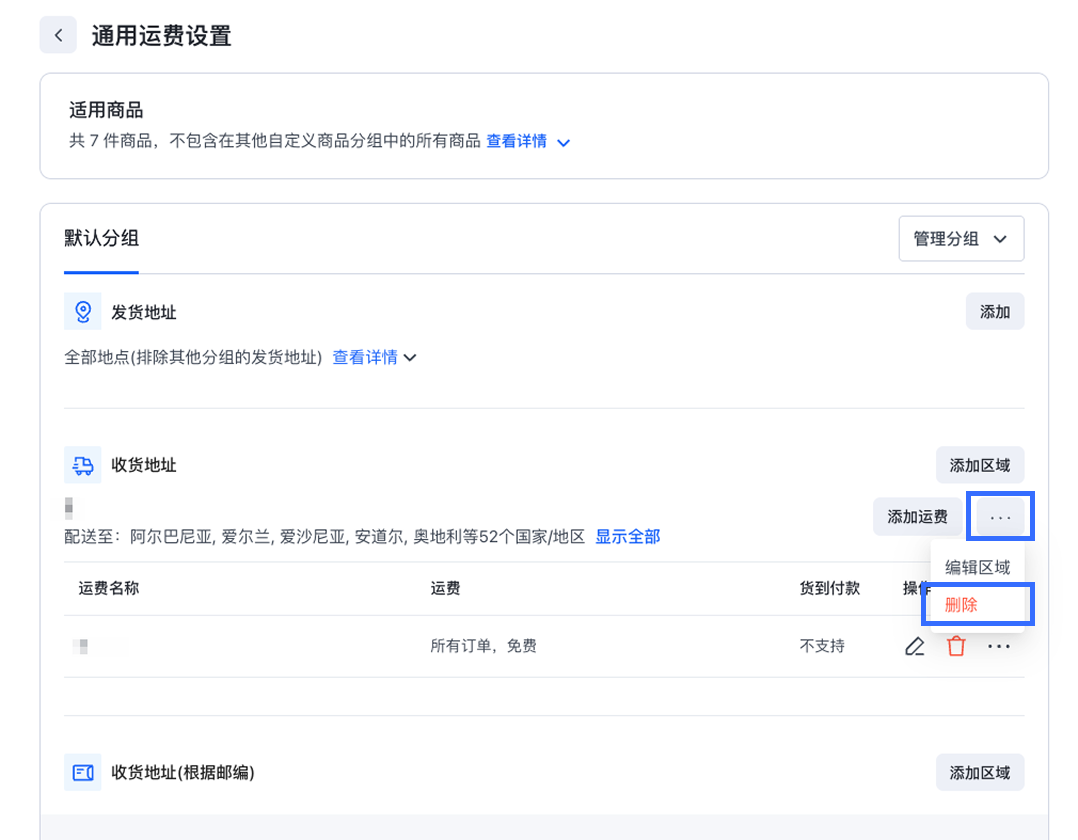Screen dimensions: 1078x840
Task: Click the 收货地址 truck icon
Action: click(83, 465)
